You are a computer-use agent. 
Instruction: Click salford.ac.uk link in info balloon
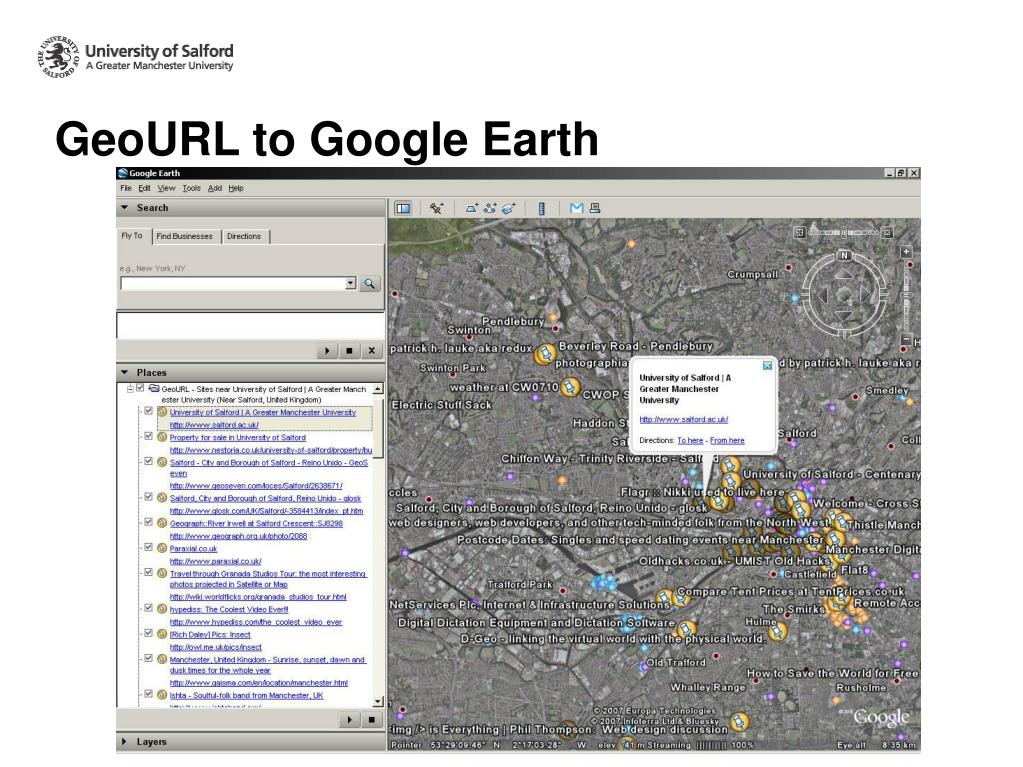pyautogui.click(x=684, y=419)
